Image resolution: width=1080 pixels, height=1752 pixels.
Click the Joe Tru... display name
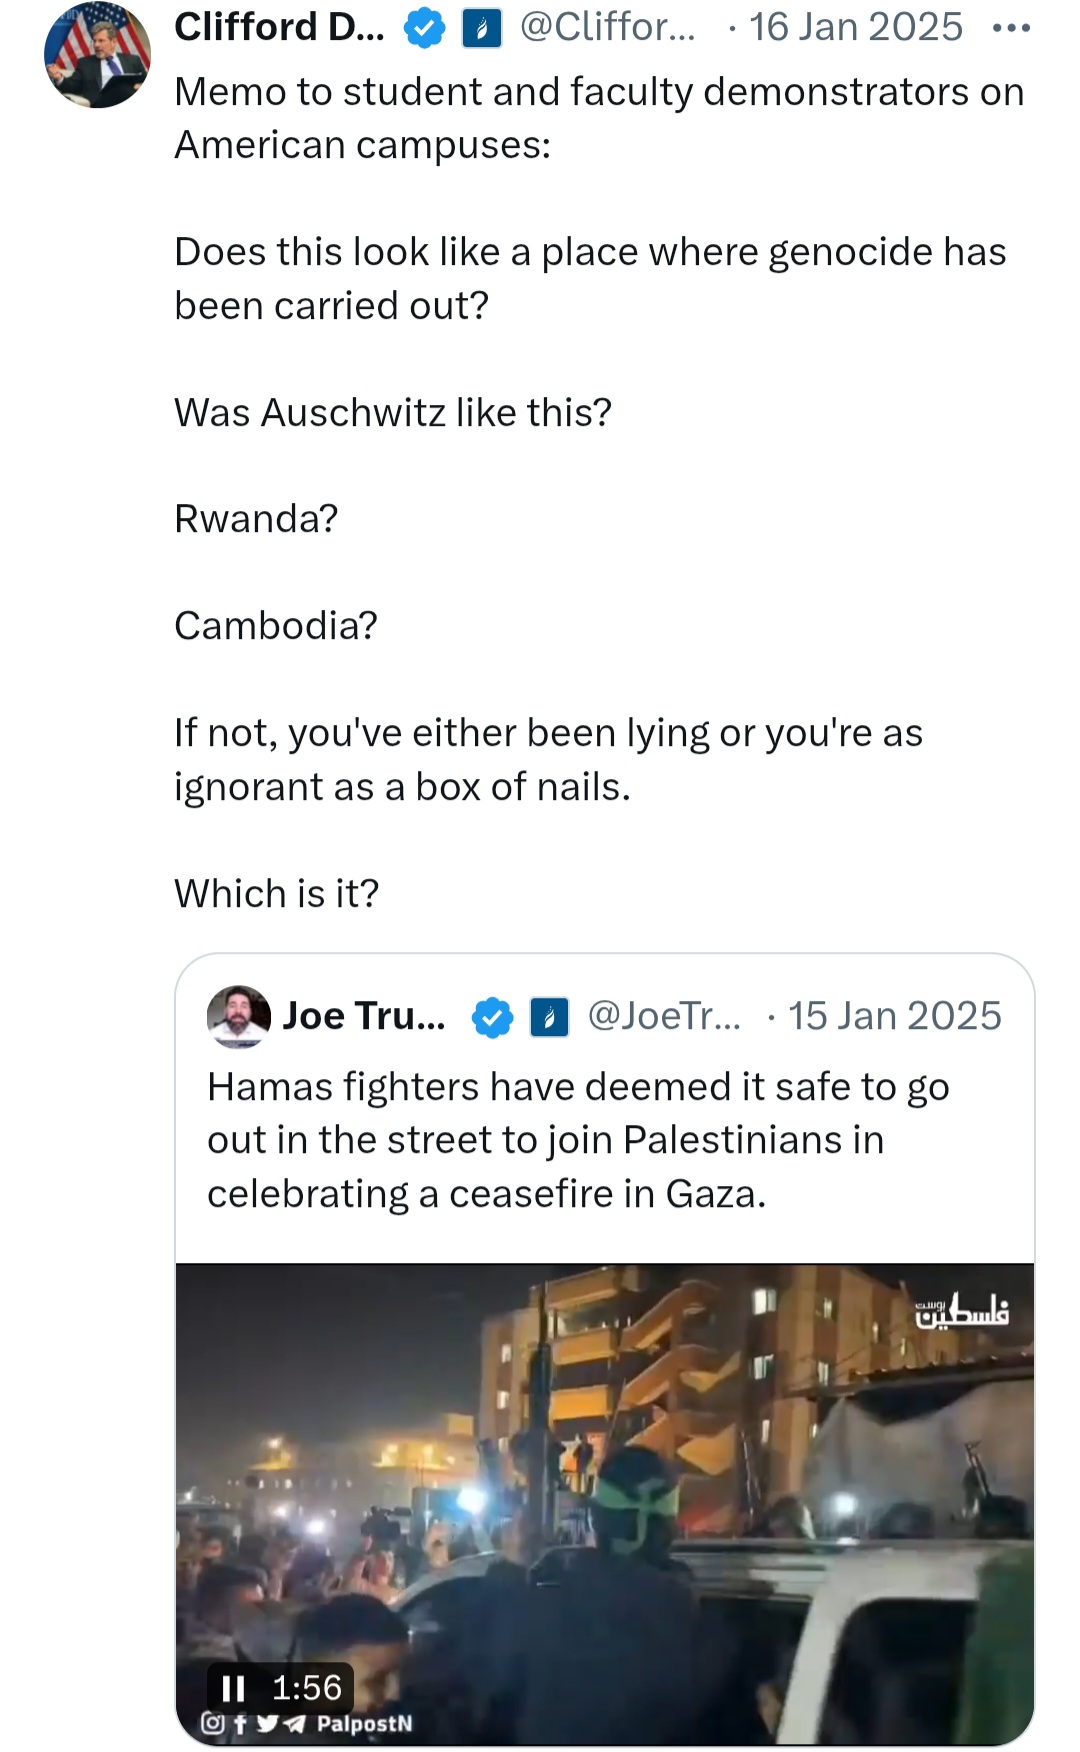click(x=364, y=1016)
